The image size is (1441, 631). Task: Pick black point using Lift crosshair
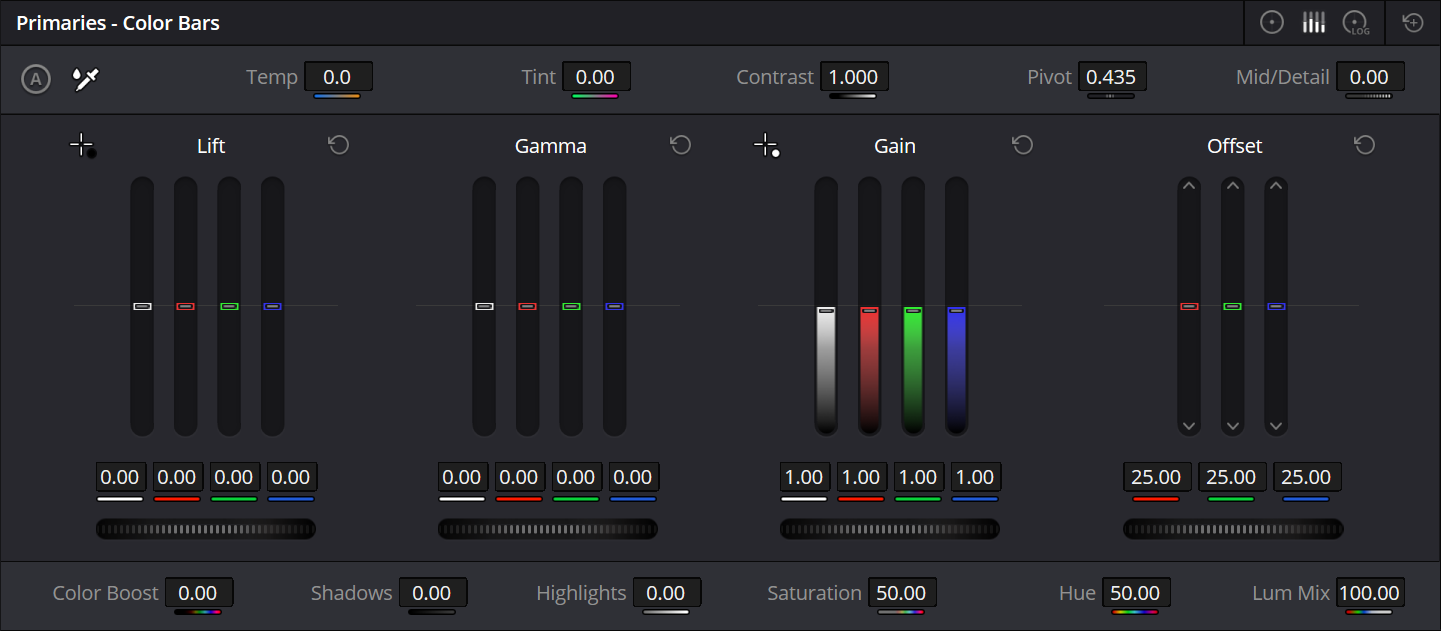(x=82, y=146)
